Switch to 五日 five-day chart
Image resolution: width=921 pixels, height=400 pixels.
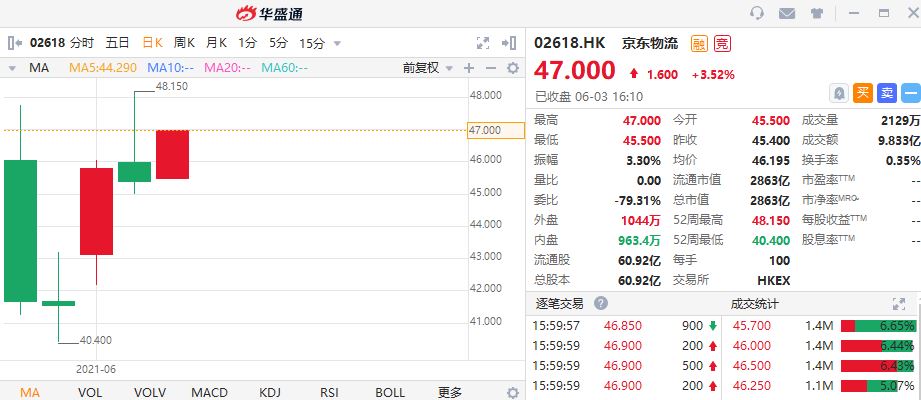[117, 43]
